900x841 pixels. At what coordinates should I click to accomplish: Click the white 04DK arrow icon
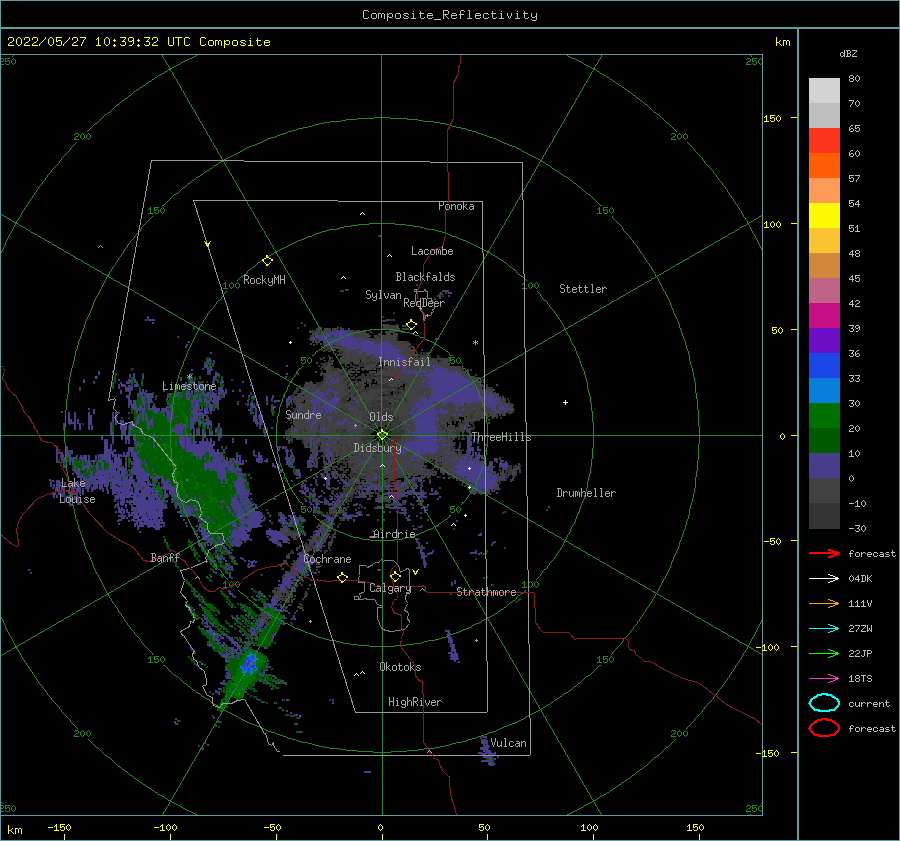pos(824,579)
